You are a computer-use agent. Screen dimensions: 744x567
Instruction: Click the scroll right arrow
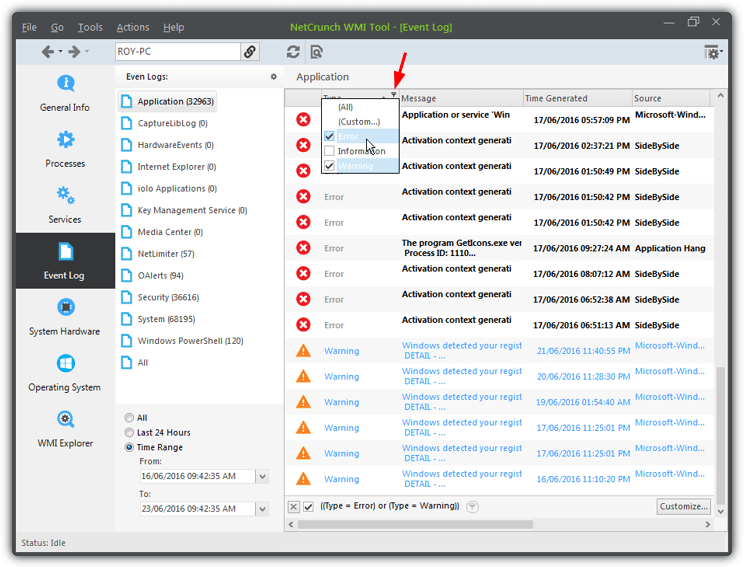[x=707, y=524]
